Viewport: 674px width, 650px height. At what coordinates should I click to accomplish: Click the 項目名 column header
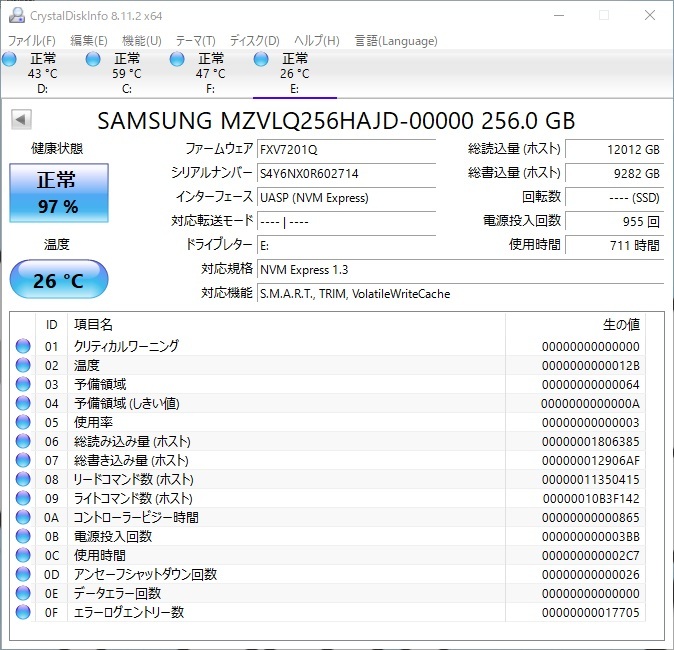point(93,324)
